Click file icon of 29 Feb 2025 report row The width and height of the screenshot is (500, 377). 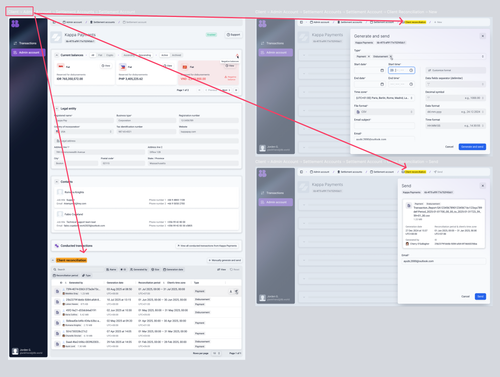[x=57, y=344]
